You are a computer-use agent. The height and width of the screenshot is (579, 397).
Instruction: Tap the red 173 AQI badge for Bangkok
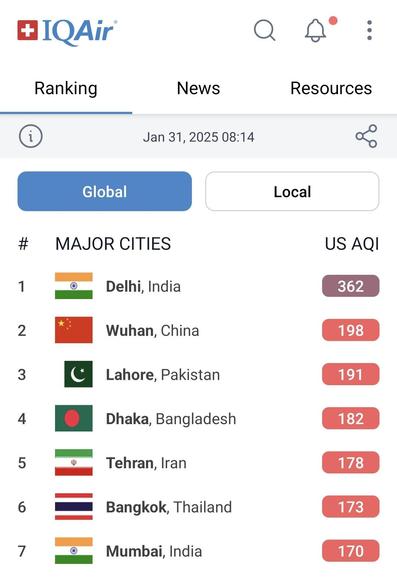[x=350, y=507]
